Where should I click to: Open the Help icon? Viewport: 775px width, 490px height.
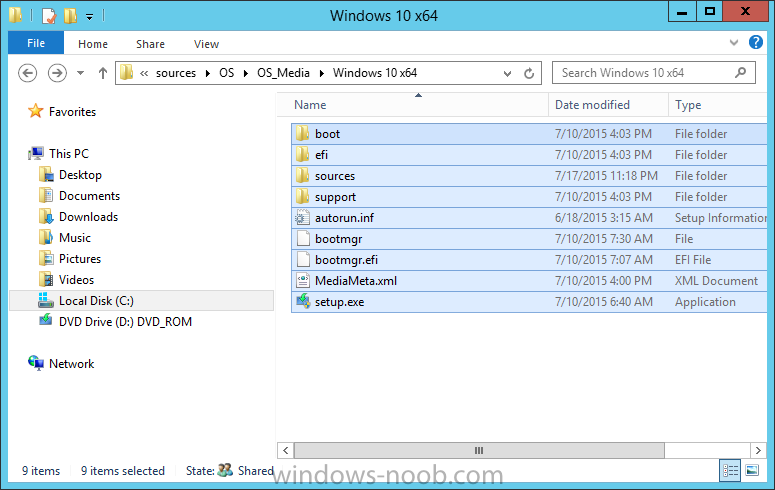[x=755, y=42]
